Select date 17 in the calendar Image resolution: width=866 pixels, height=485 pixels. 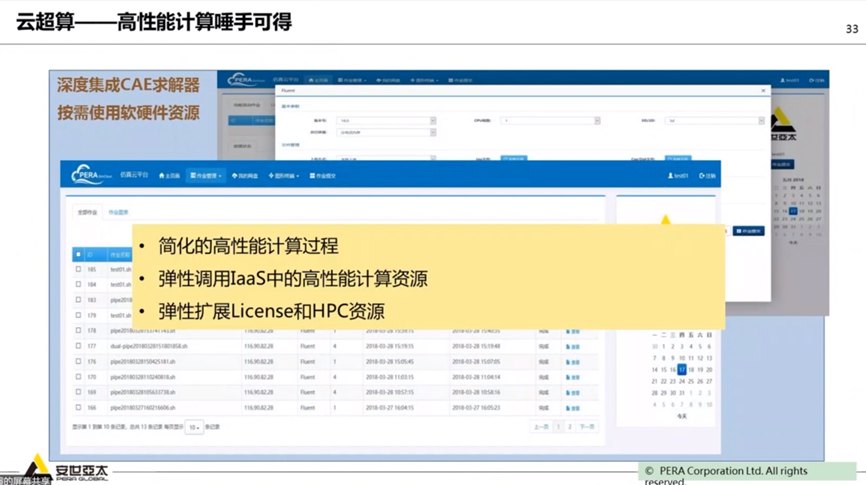pos(682,369)
